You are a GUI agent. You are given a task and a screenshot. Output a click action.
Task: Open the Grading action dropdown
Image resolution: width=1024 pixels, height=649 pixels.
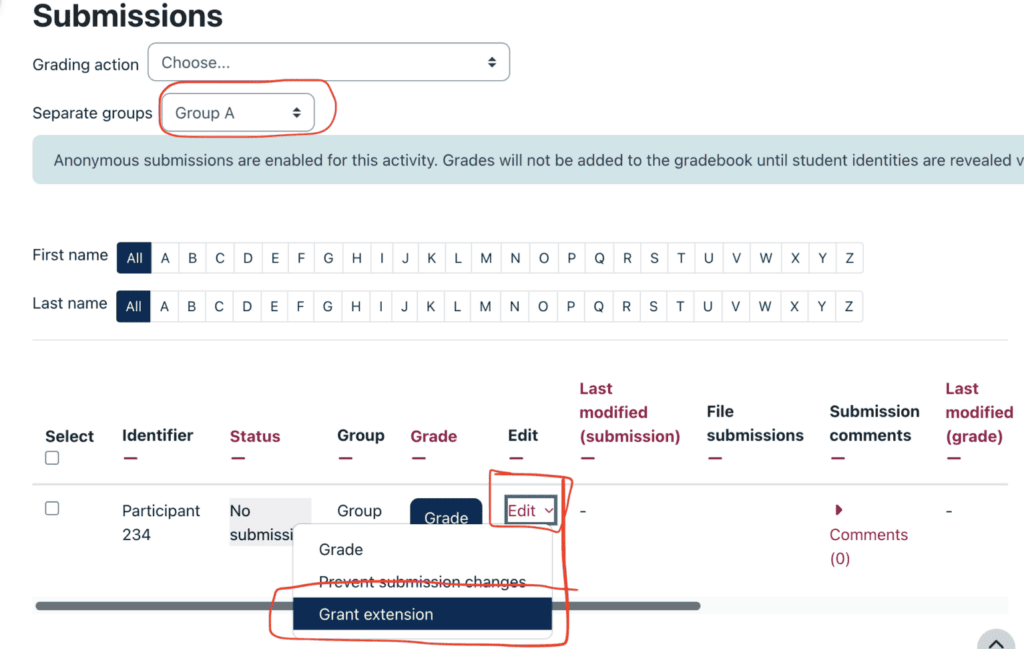[x=328, y=62]
